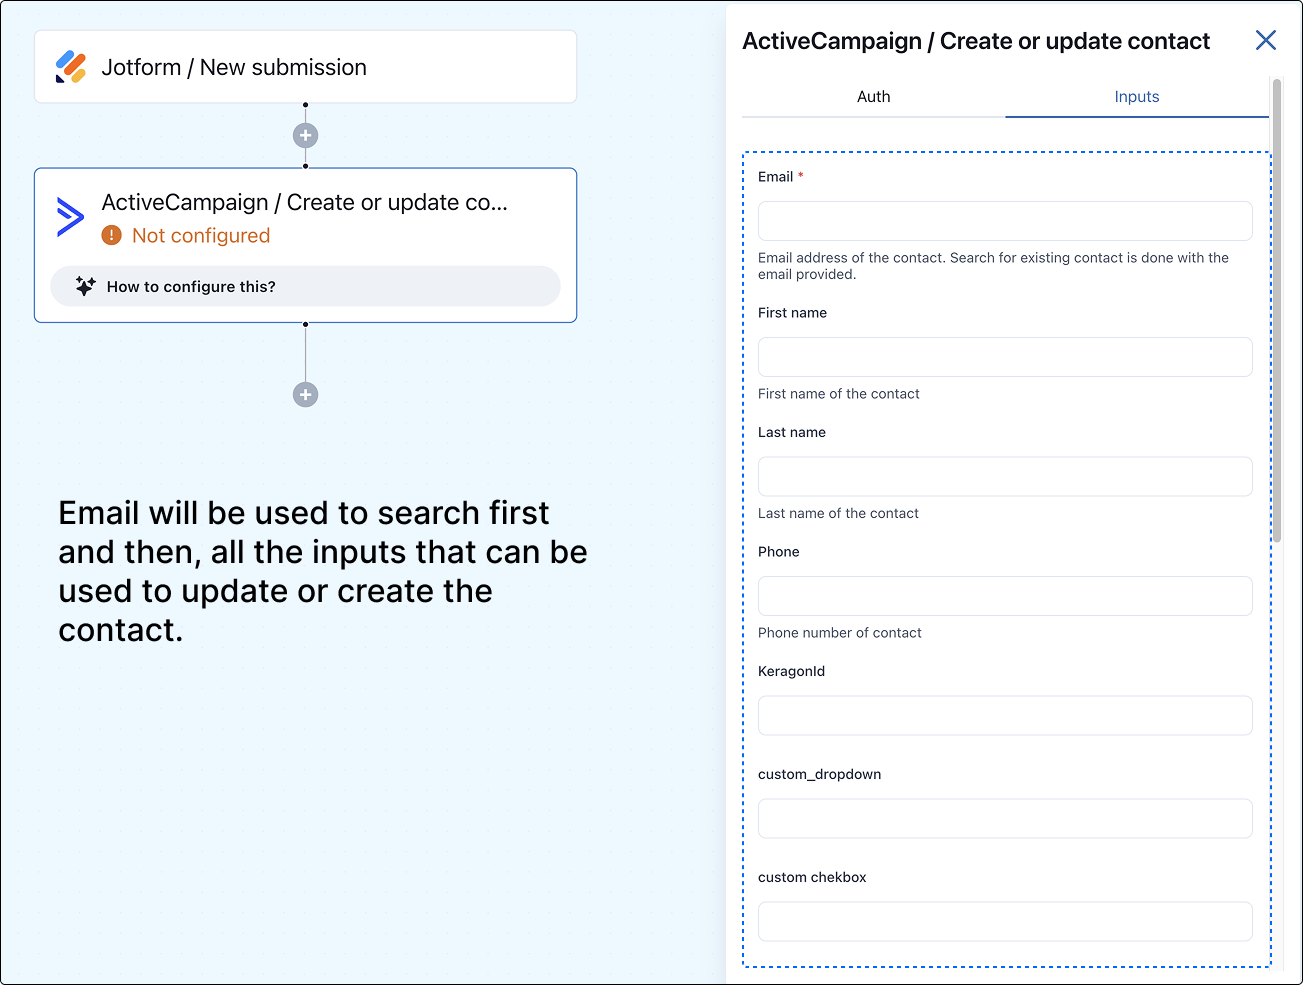The image size is (1303, 986).
Task: Select the Jotform / New submission node
Action: pyautogui.click(x=305, y=67)
